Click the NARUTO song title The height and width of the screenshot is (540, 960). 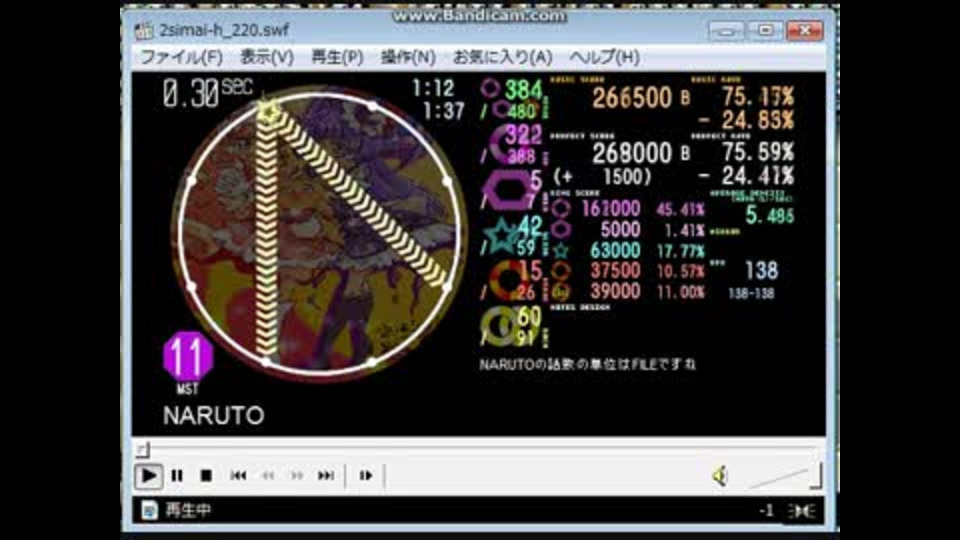coord(214,416)
